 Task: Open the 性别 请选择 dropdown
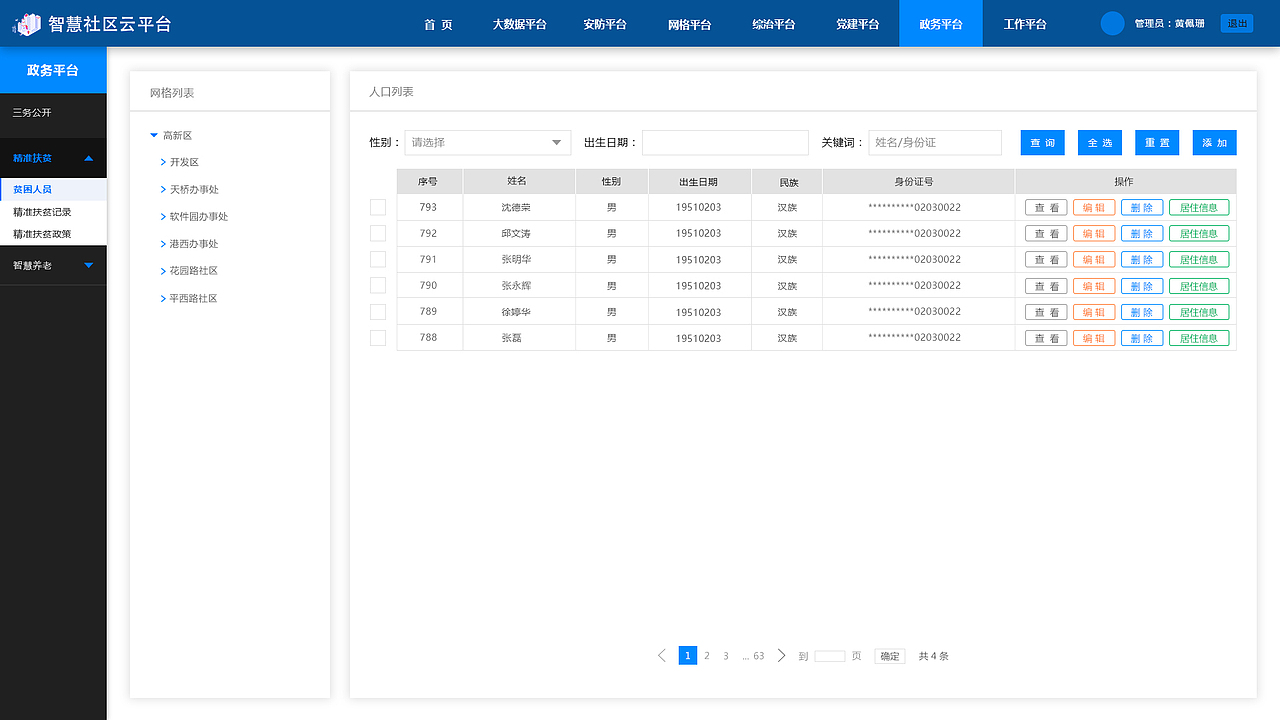pyautogui.click(x=487, y=142)
